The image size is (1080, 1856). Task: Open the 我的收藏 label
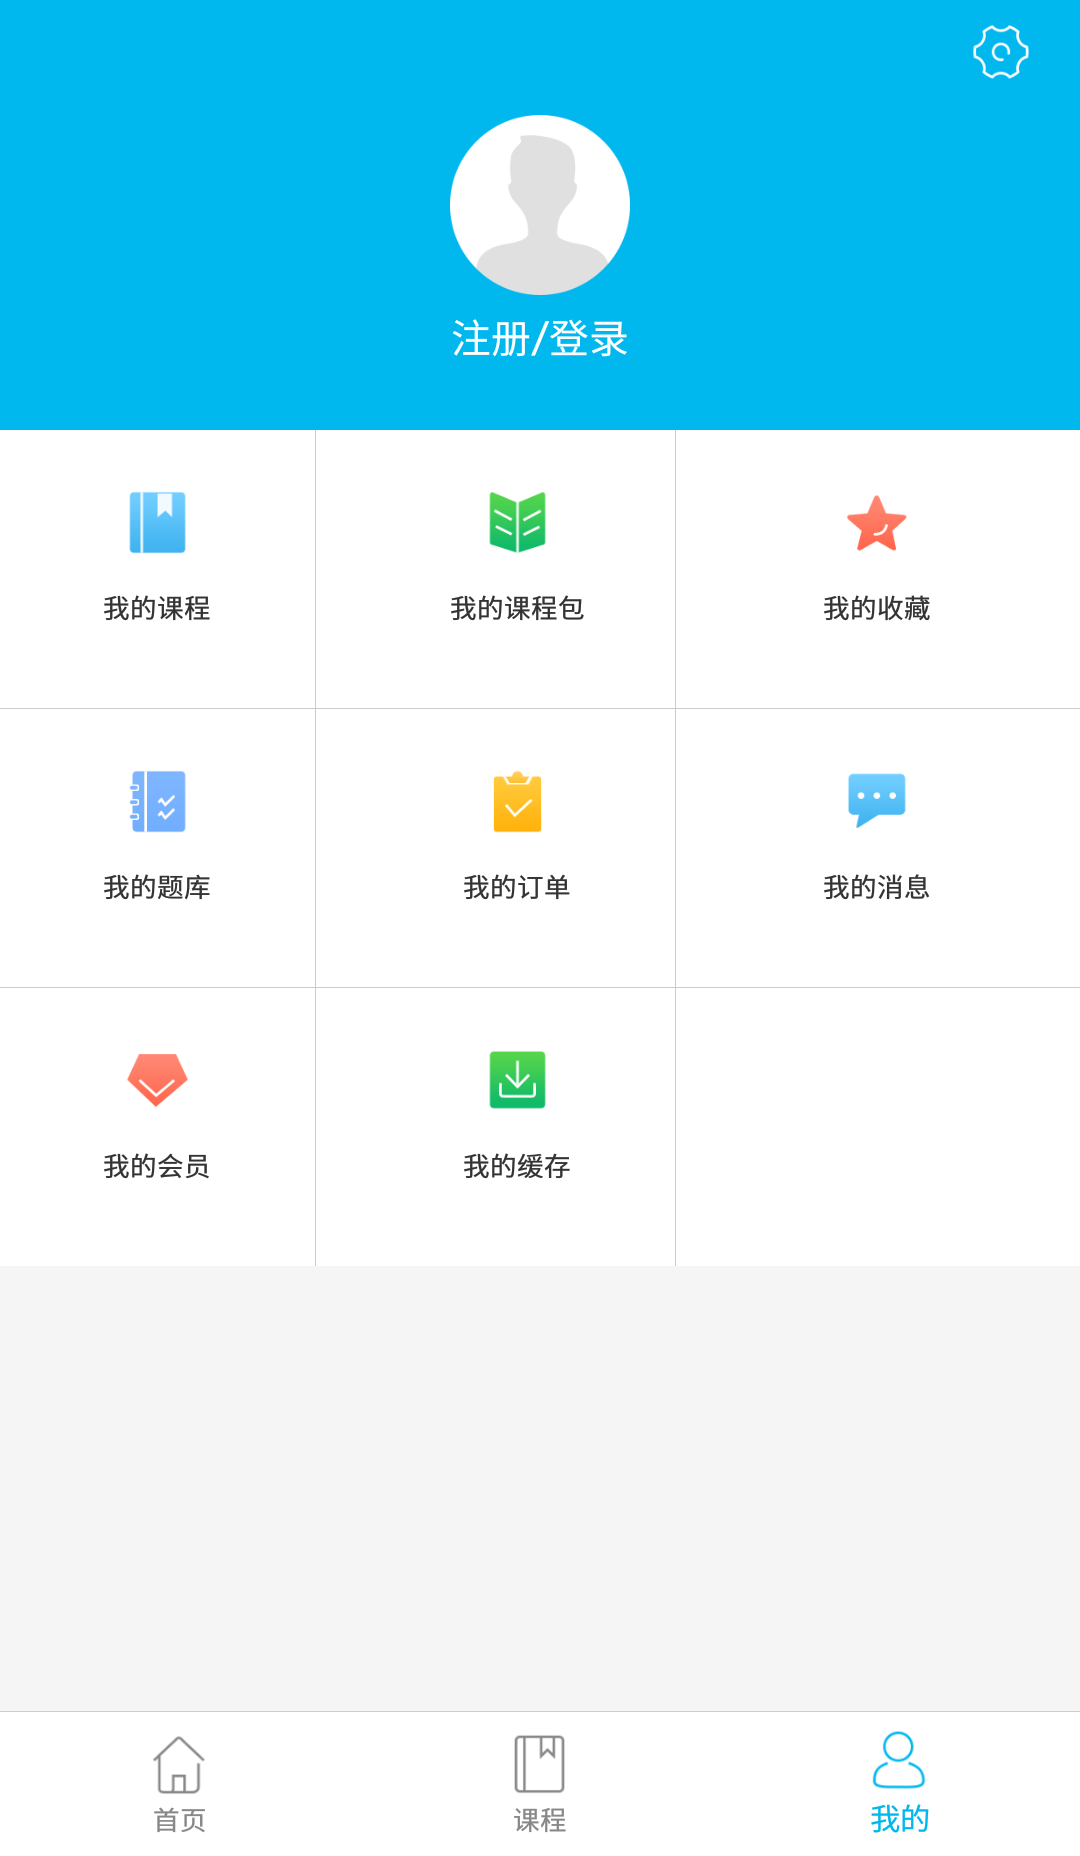click(876, 608)
